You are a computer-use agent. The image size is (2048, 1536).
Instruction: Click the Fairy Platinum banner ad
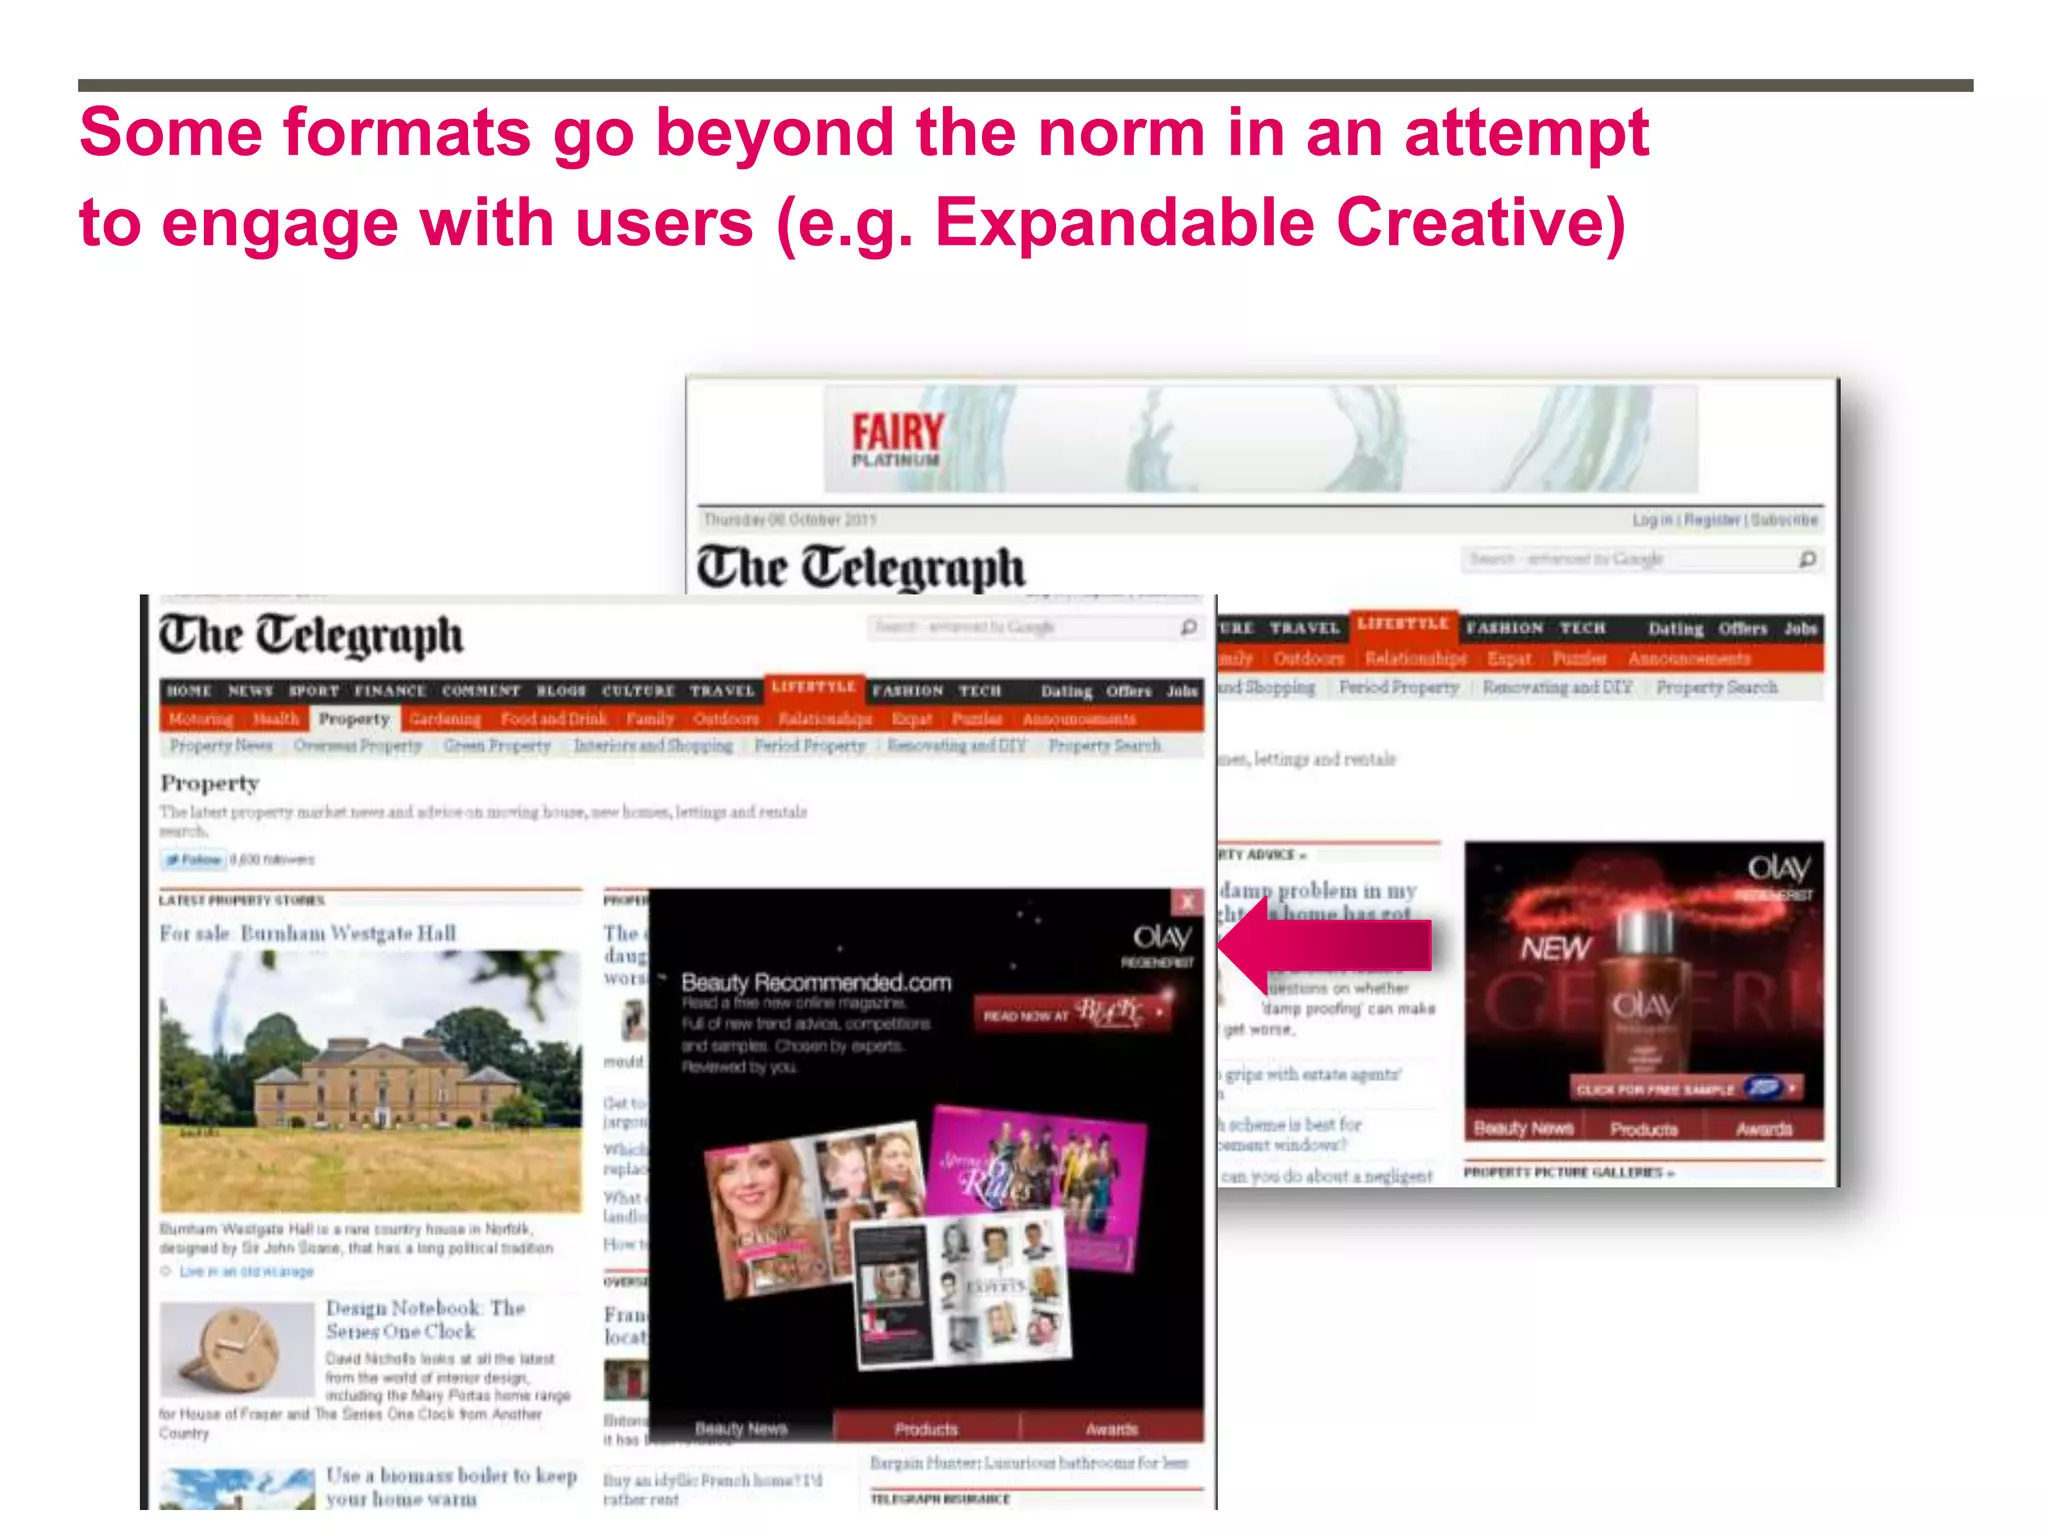click(1260, 439)
